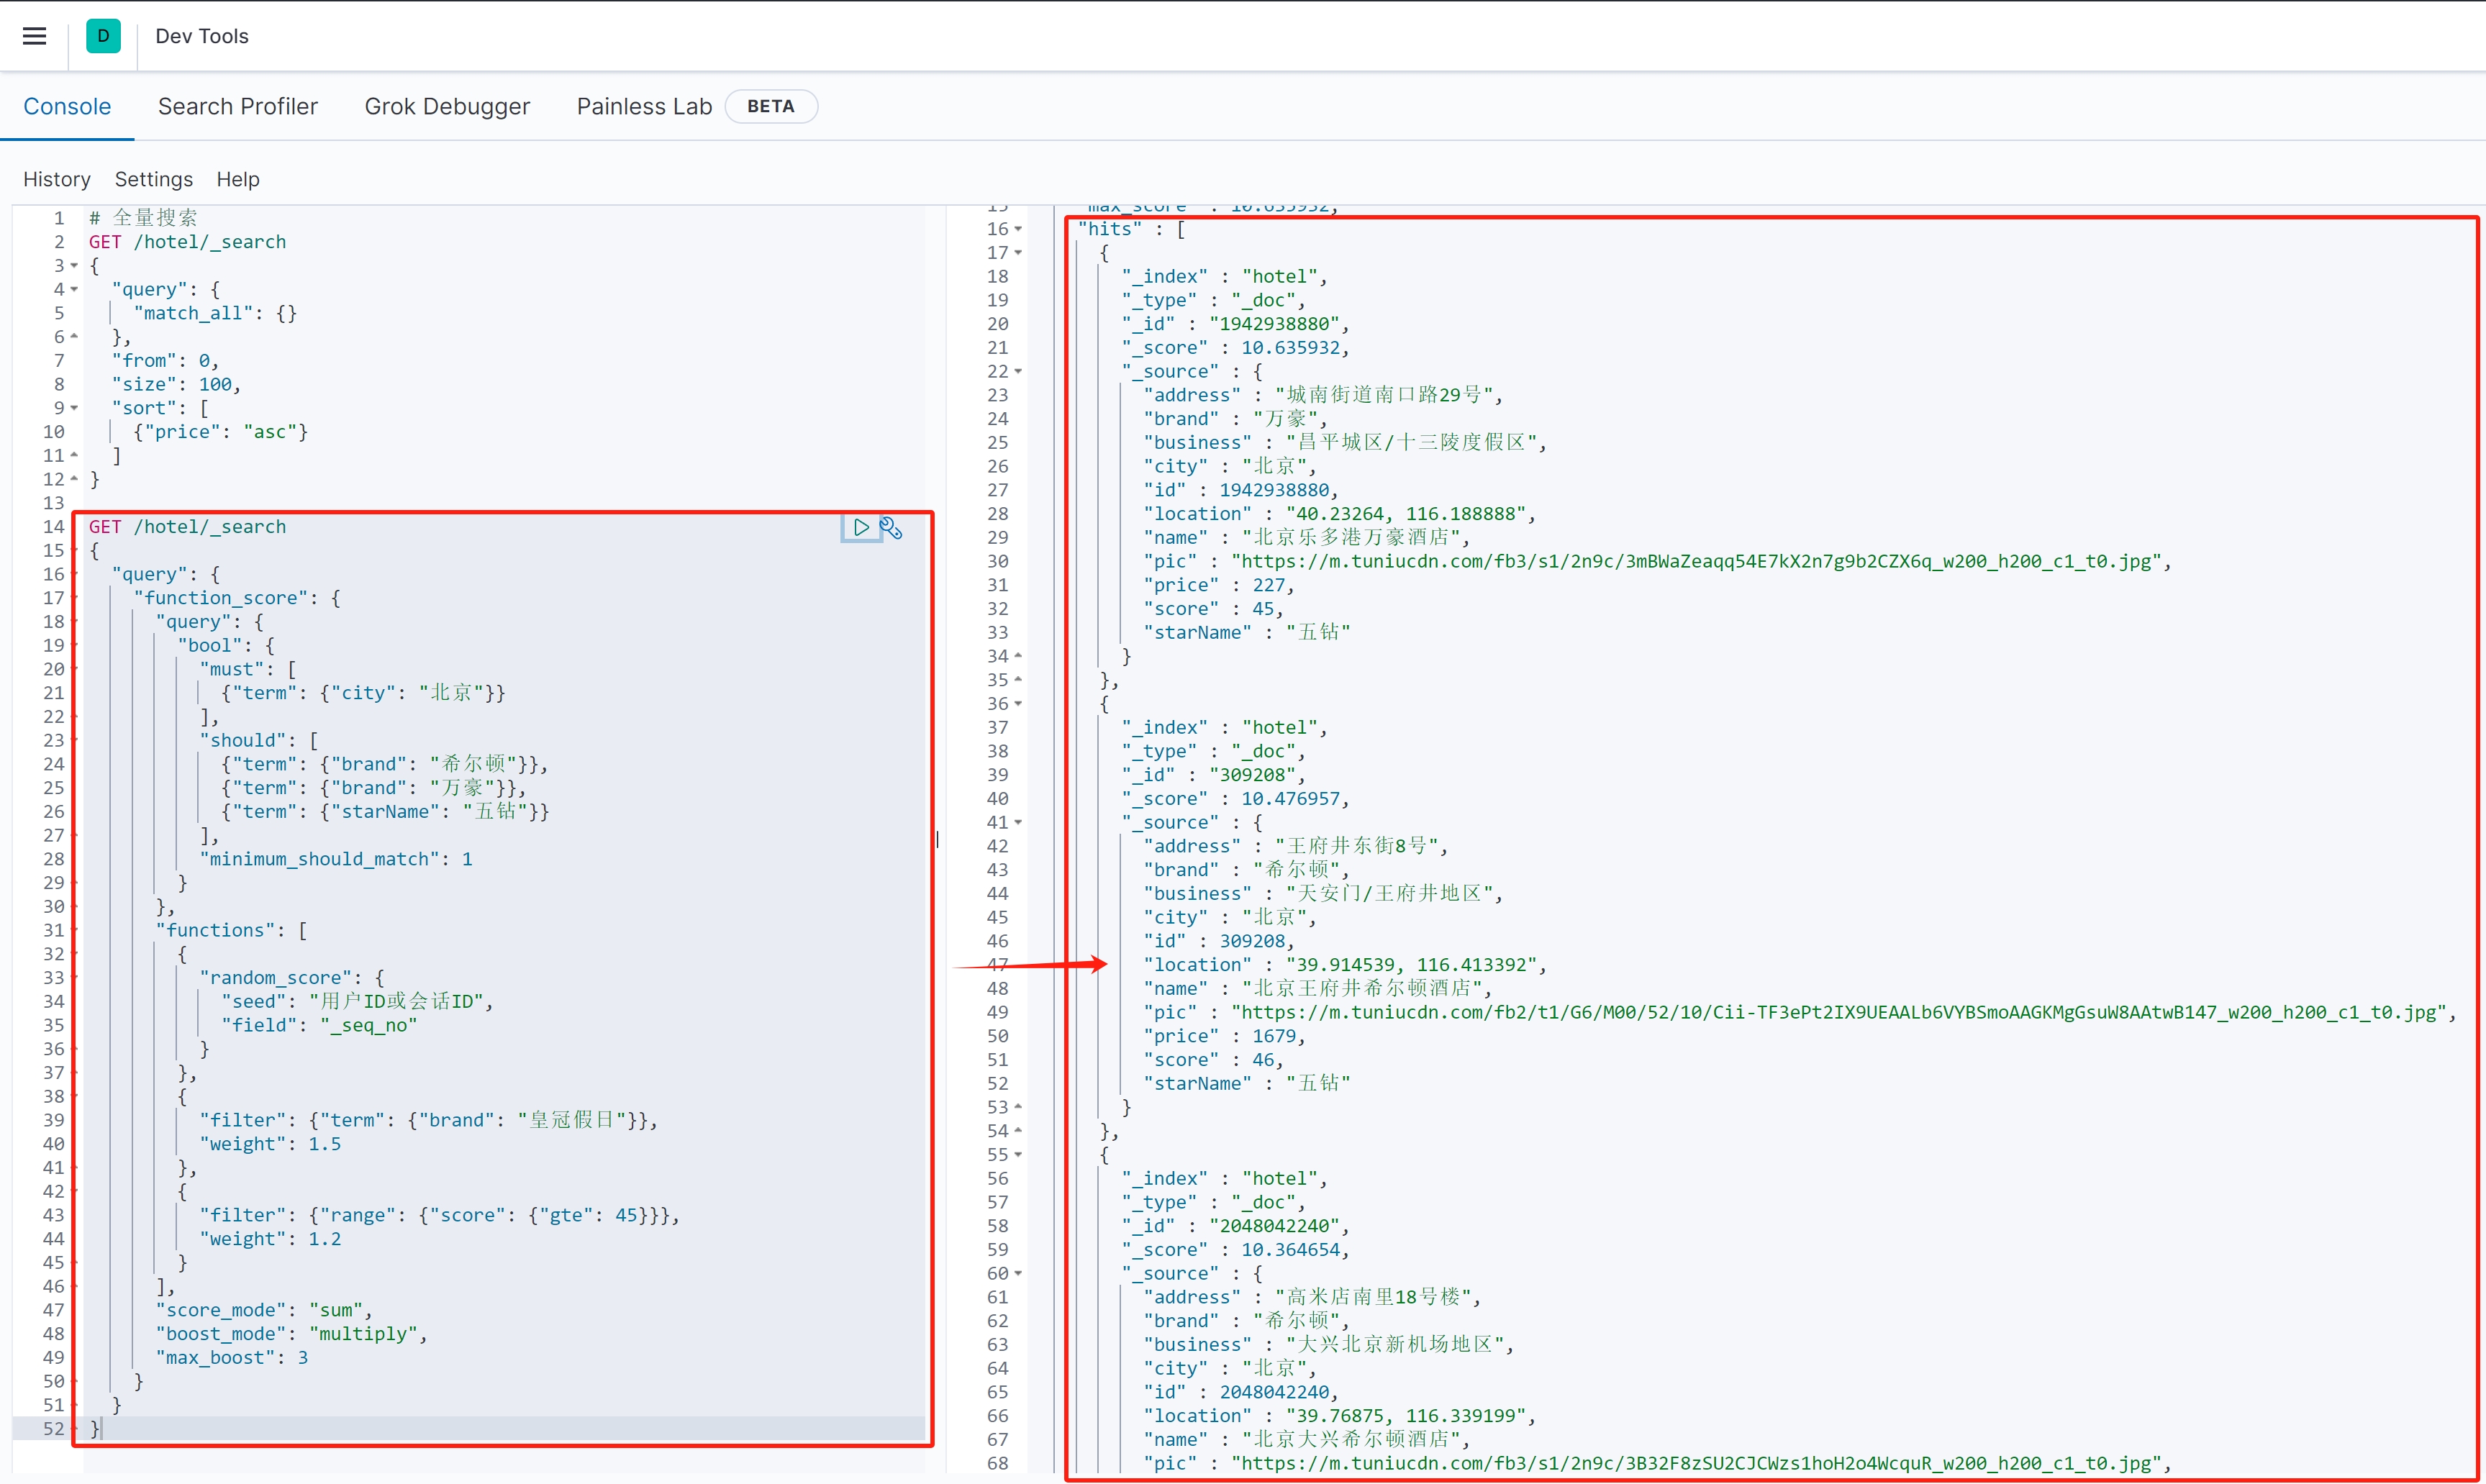This screenshot has height=1484, width=2486.
Task: Click the "minimum_should_match": 1 line
Action: click(336, 859)
